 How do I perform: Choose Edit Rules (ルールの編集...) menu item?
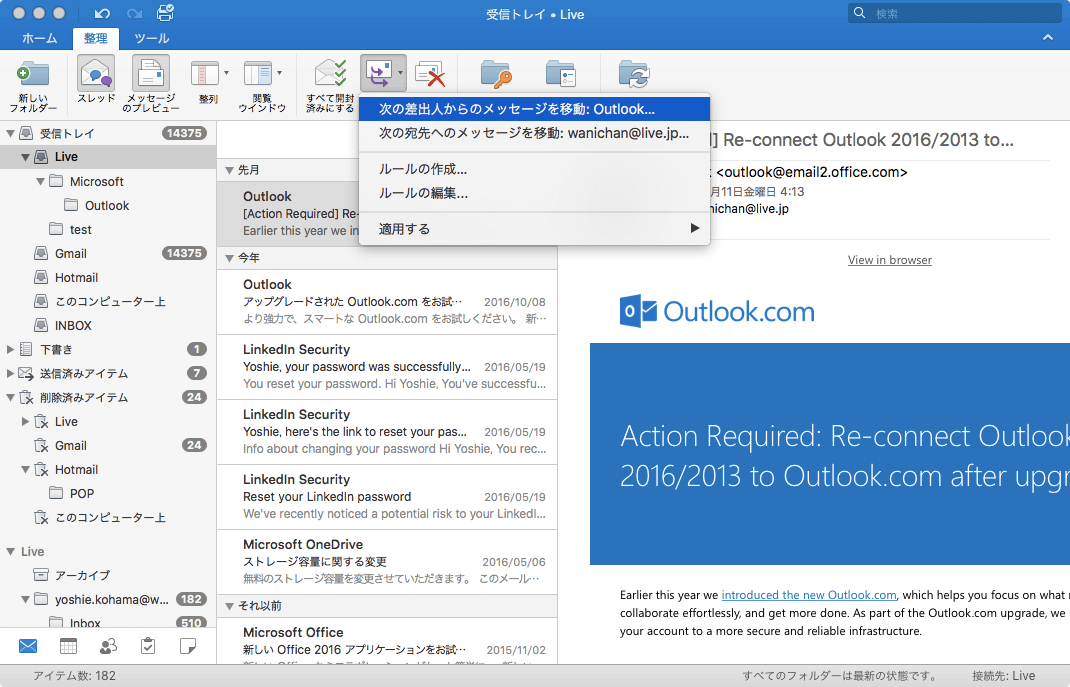[x=534, y=193]
